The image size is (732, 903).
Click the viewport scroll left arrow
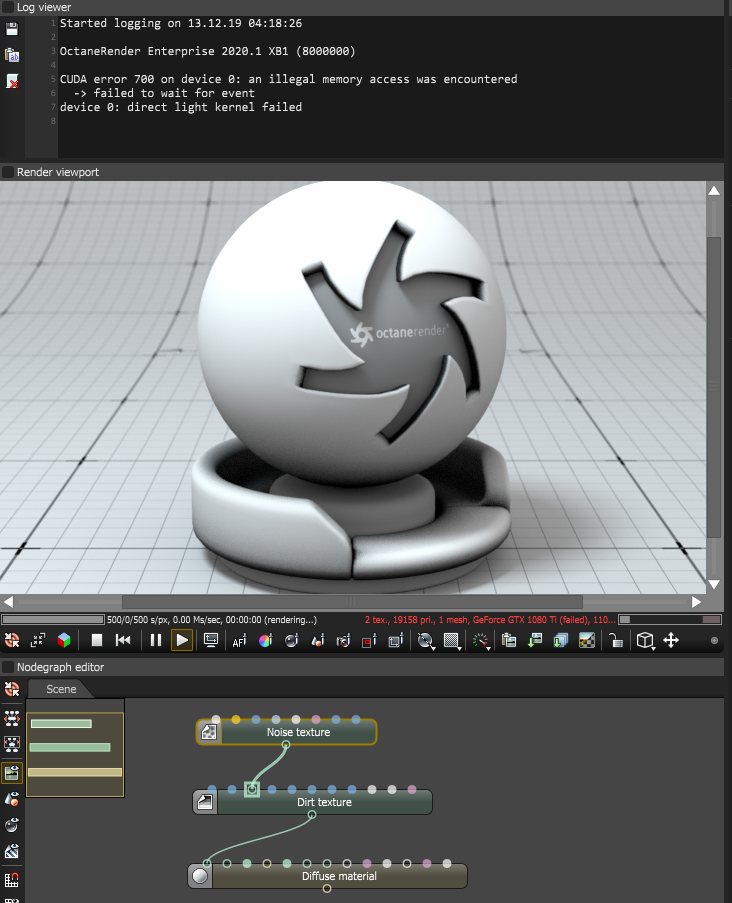pos(8,602)
